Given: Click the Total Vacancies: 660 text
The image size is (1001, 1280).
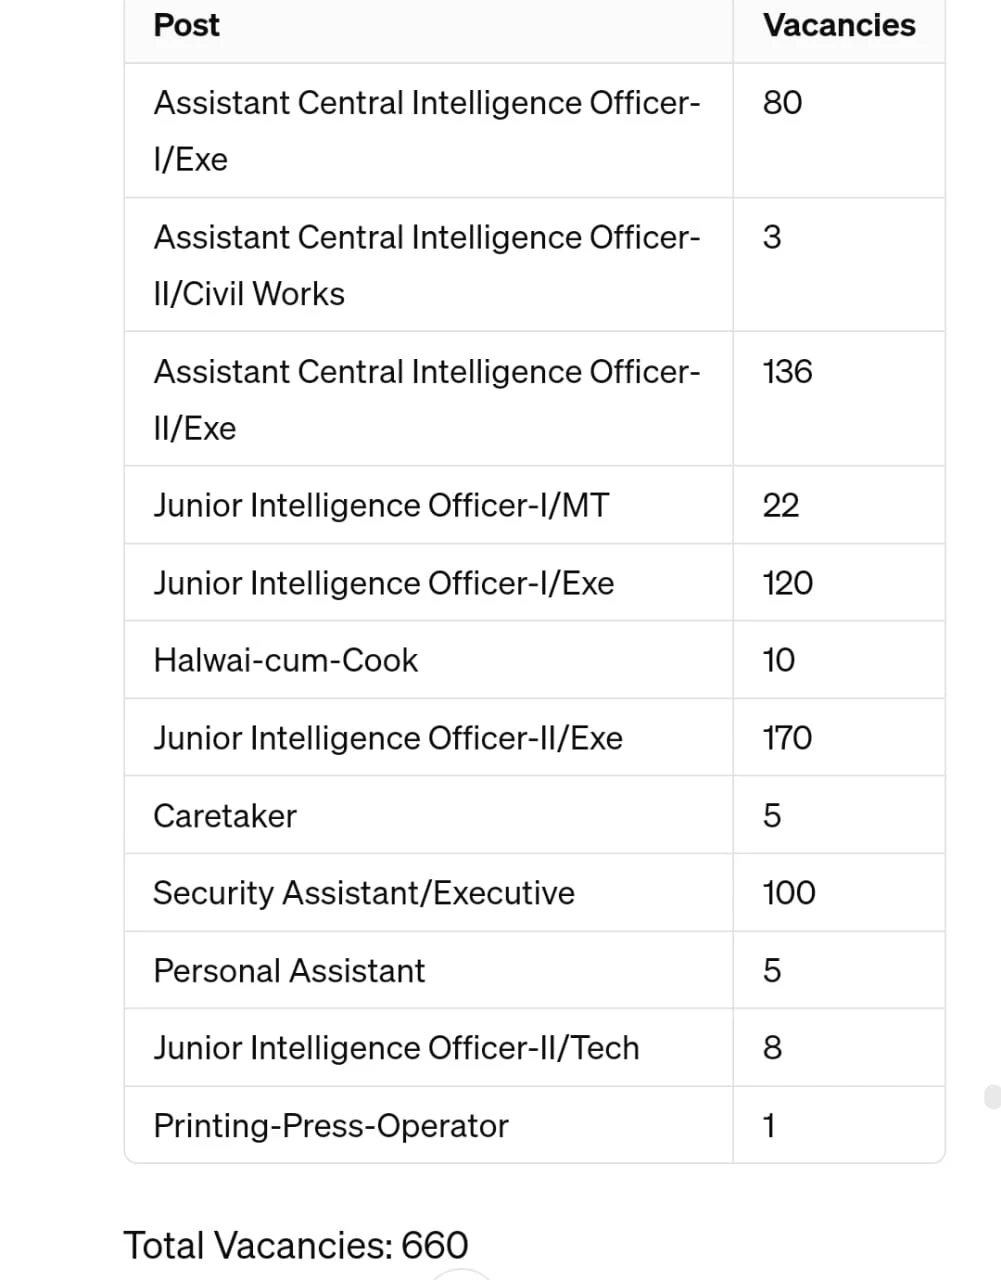Looking at the screenshot, I should pos(295,1246).
